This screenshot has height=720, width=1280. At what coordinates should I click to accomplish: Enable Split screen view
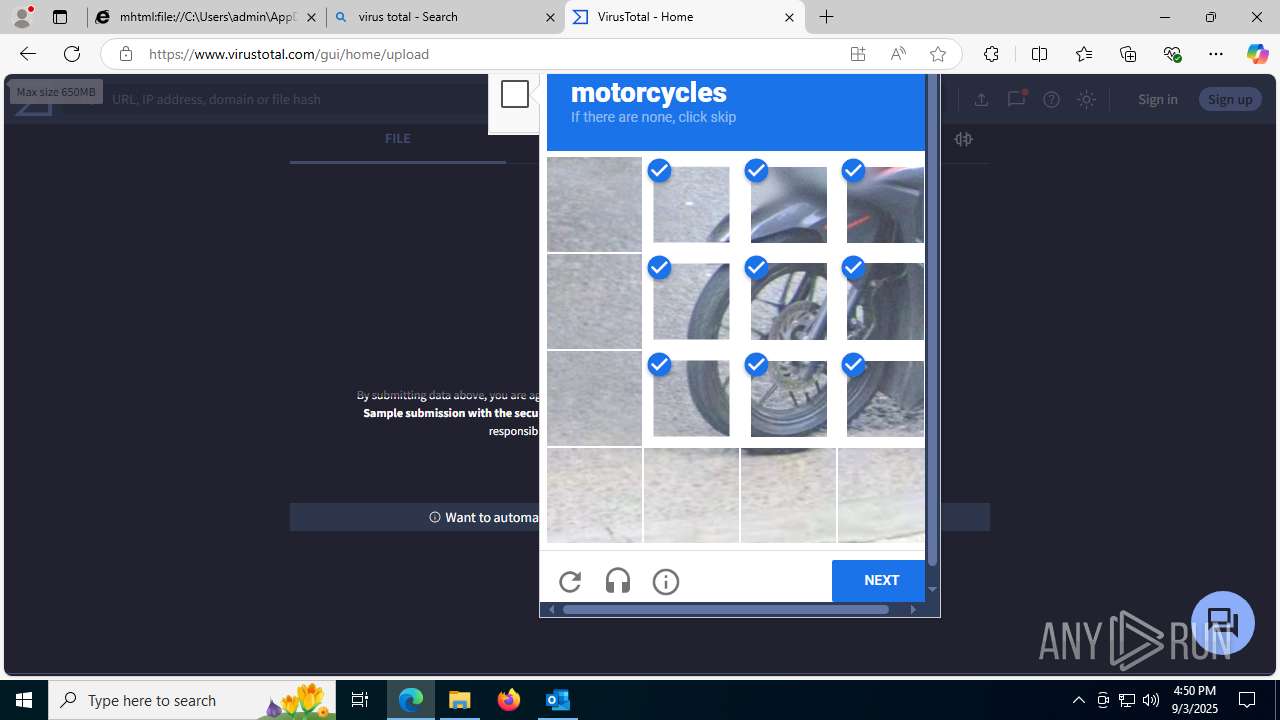(x=1039, y=54)
